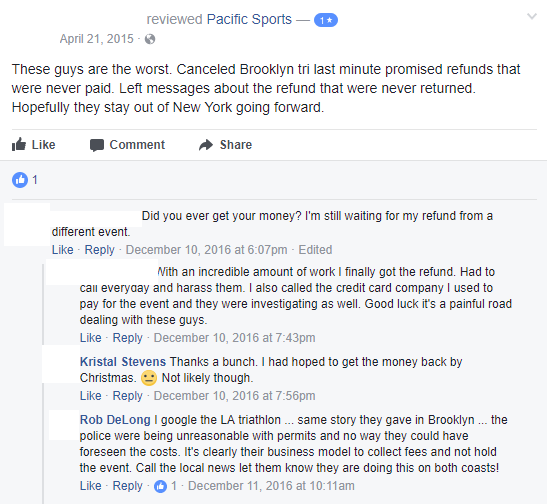Open the April 21, 2015 post timestamp
Viewport: 547px width, 504px height.
97,39
